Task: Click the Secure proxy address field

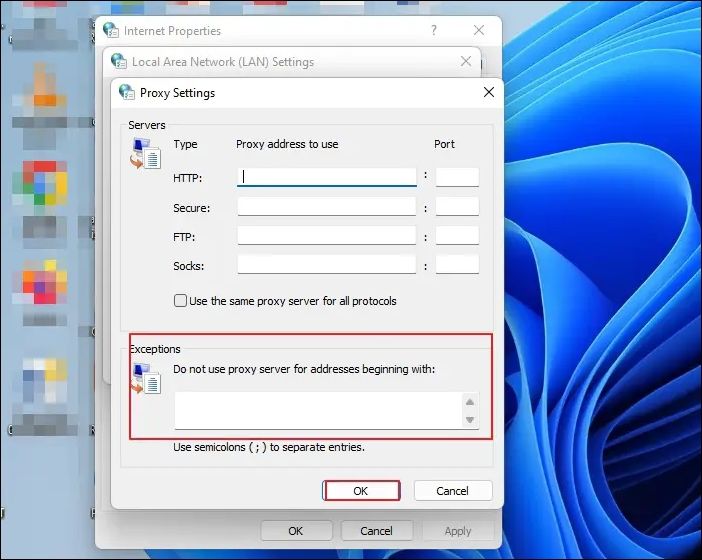Action: click(326, 207)
